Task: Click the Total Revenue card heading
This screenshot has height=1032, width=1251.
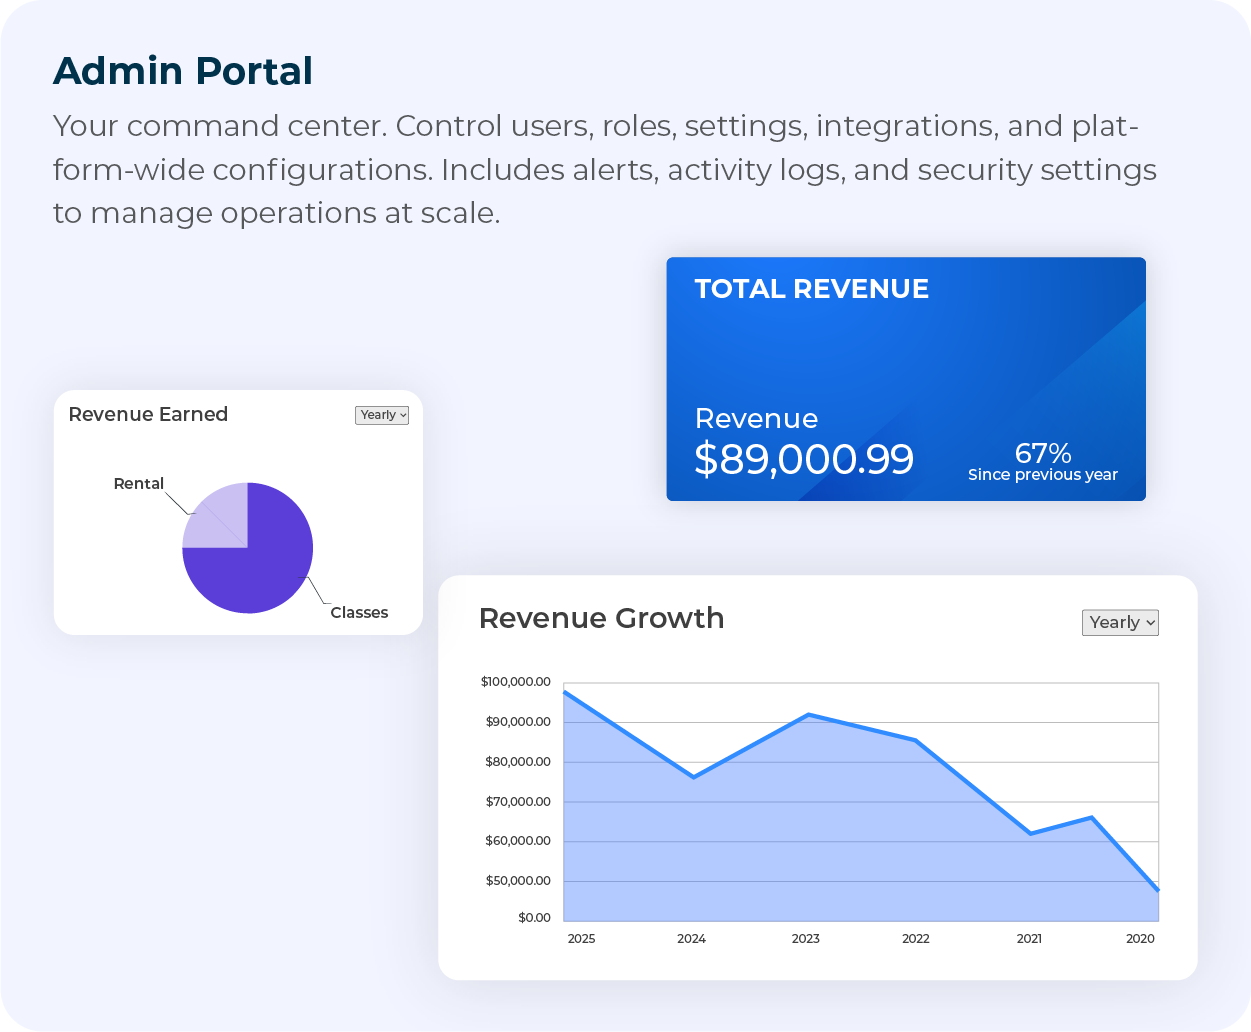Action: (811, 289)
